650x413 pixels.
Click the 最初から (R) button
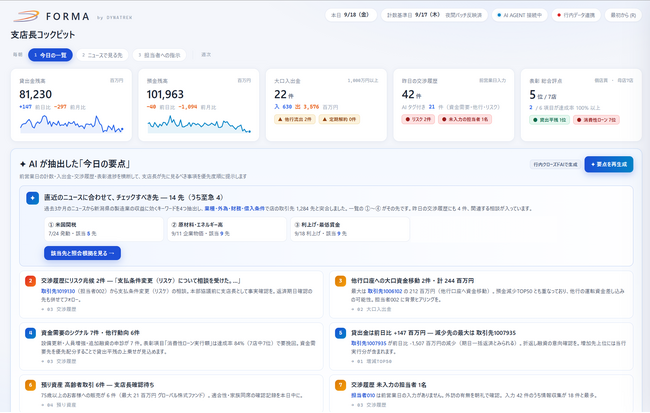[x=623, y=15]
